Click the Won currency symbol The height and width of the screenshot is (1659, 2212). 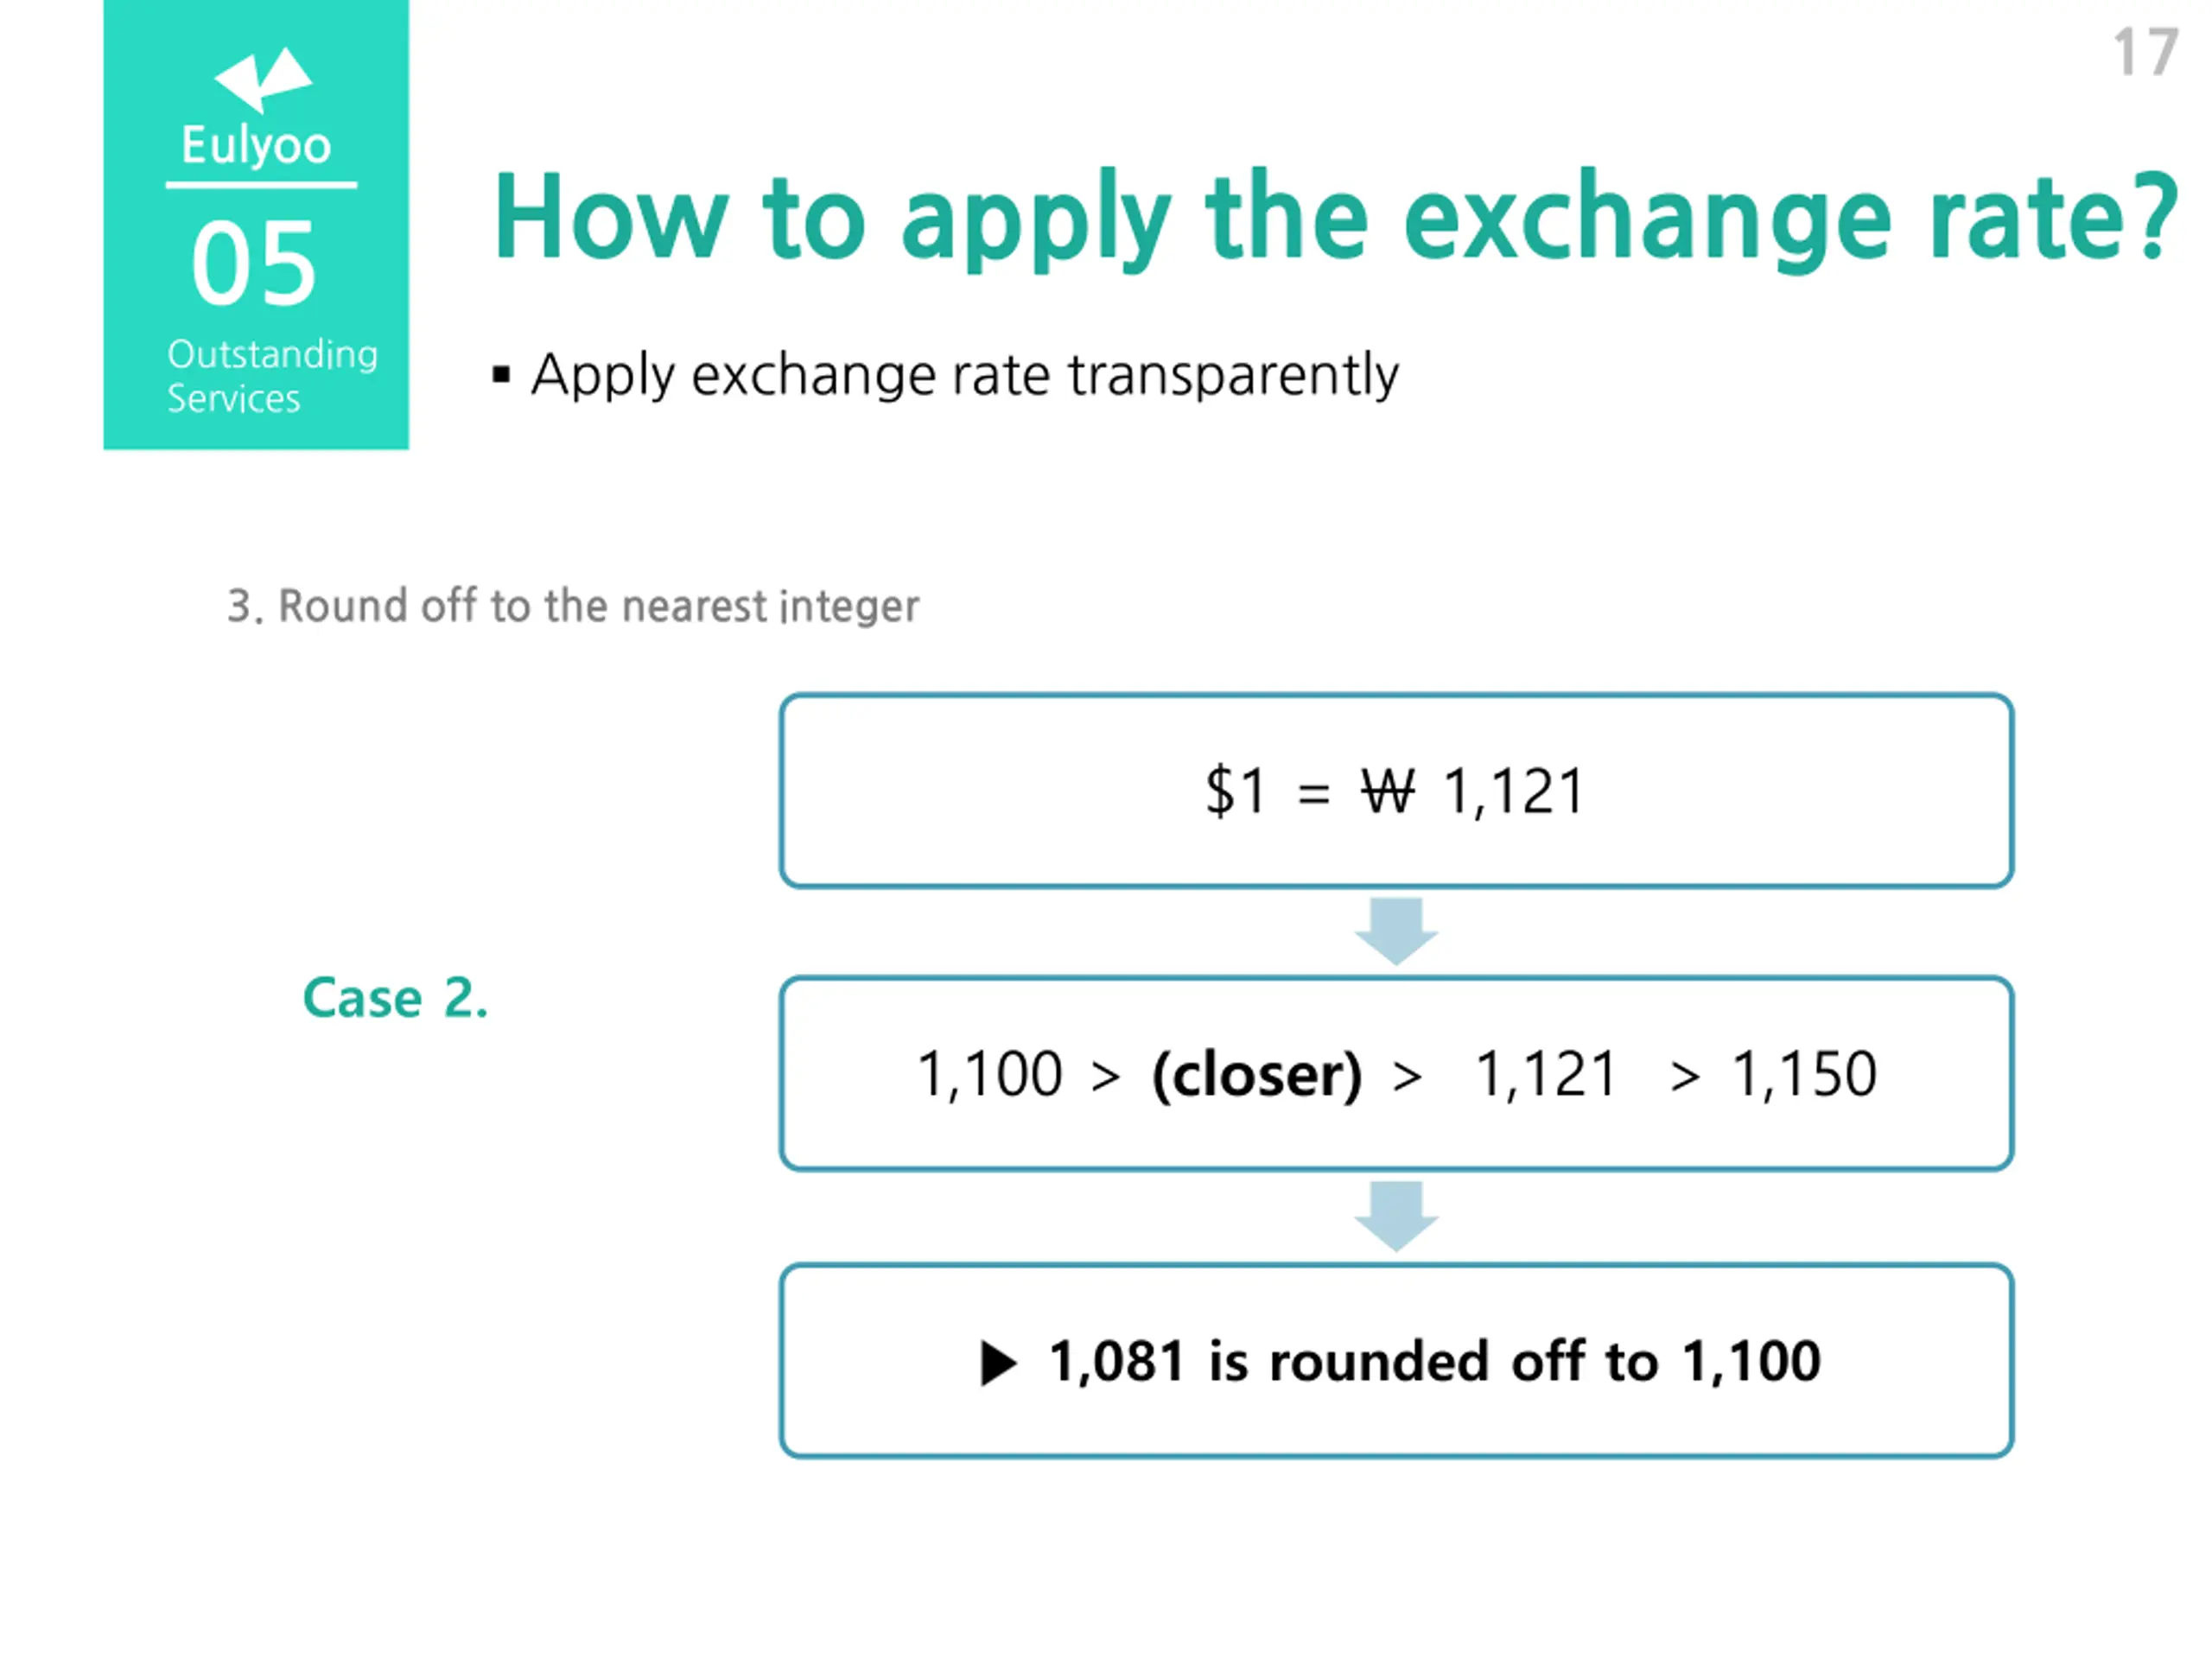pos(1387,792)
